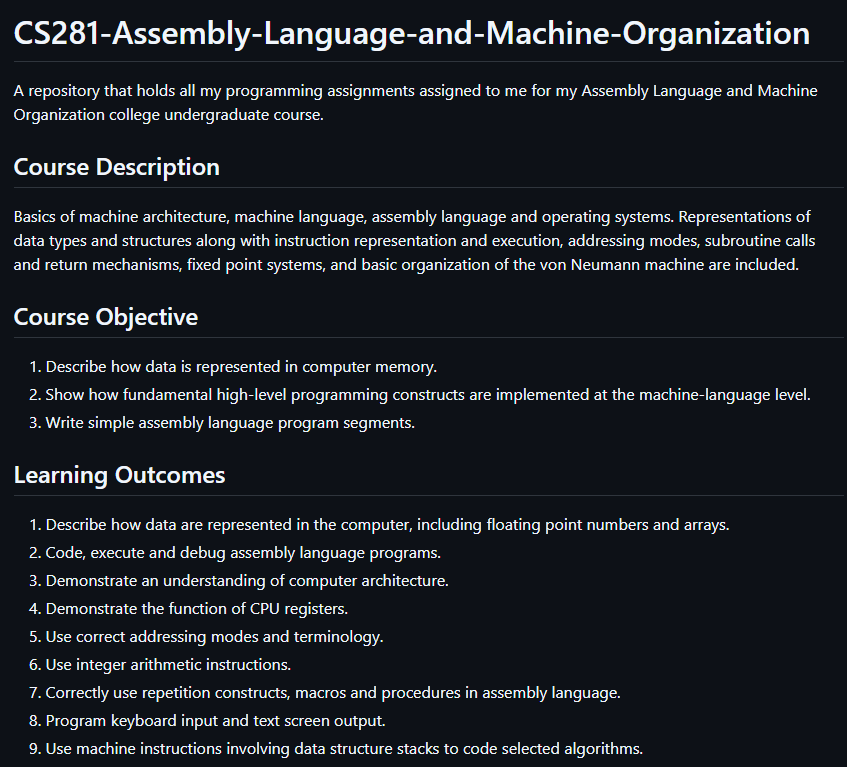Image resolution: width=847 pixels, height=767 pixels.
Task: Select the Course Objective heading
Action: [106, 317]
